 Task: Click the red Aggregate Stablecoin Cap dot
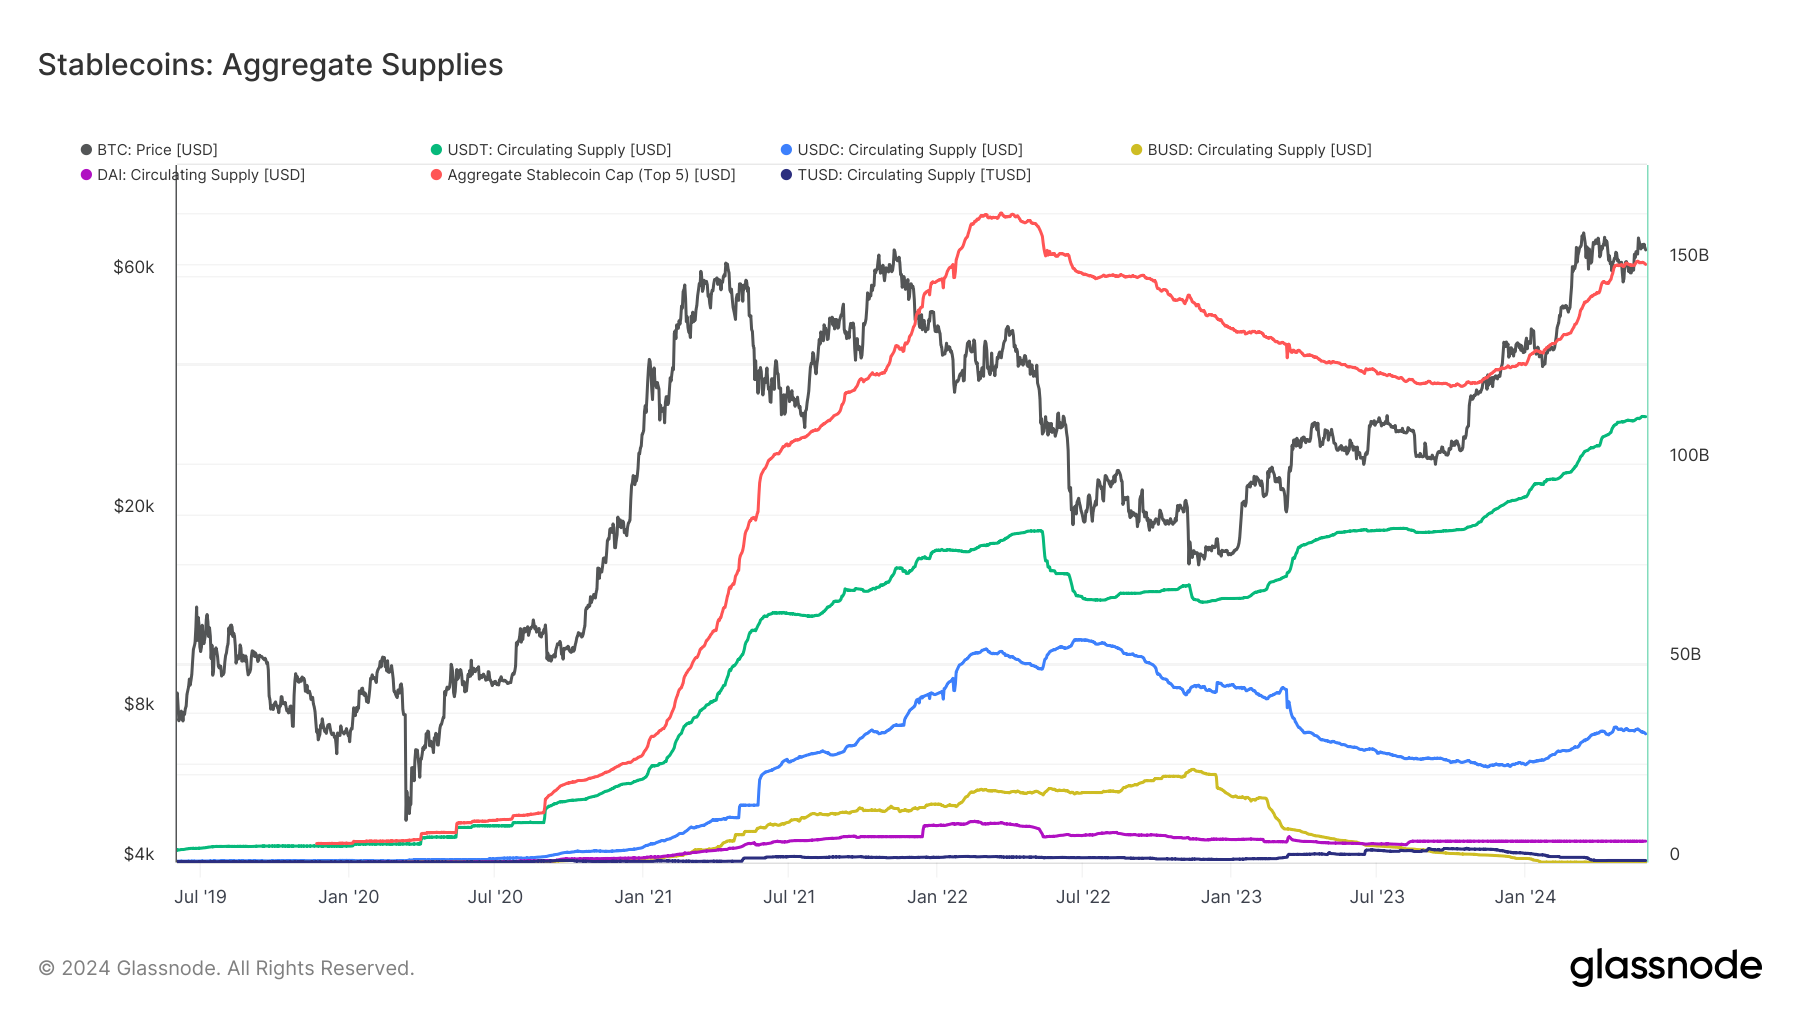pyautogui.click(x=436, y=175)
